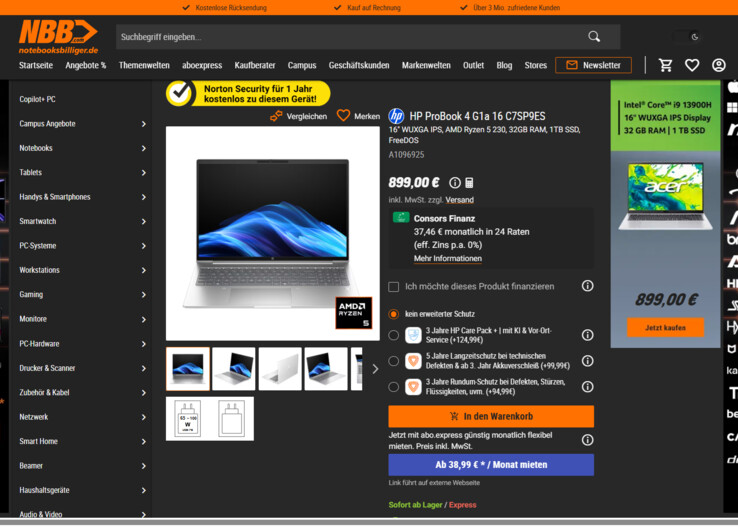The width and height of the screenshot is (738, 527).
Task: Open the shopping cart icon
Action: coord(665,65)
